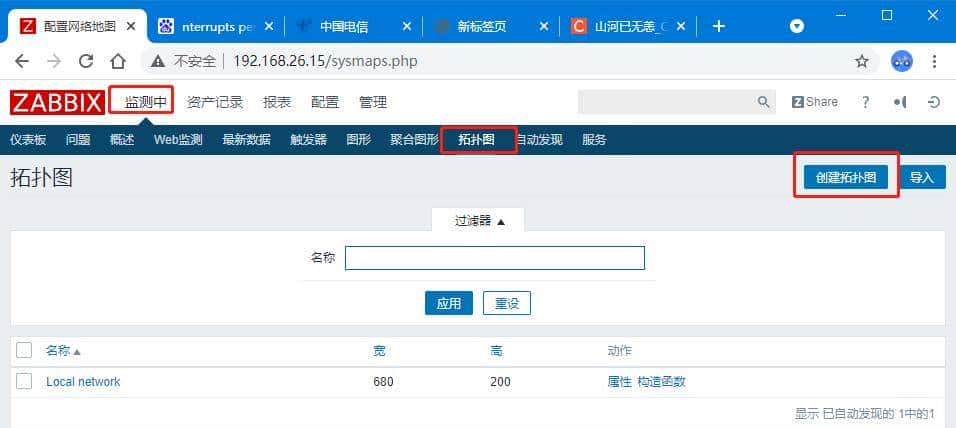Go to 服务 submenu
This screenshot has height=428, width=956.
point(594,140)
